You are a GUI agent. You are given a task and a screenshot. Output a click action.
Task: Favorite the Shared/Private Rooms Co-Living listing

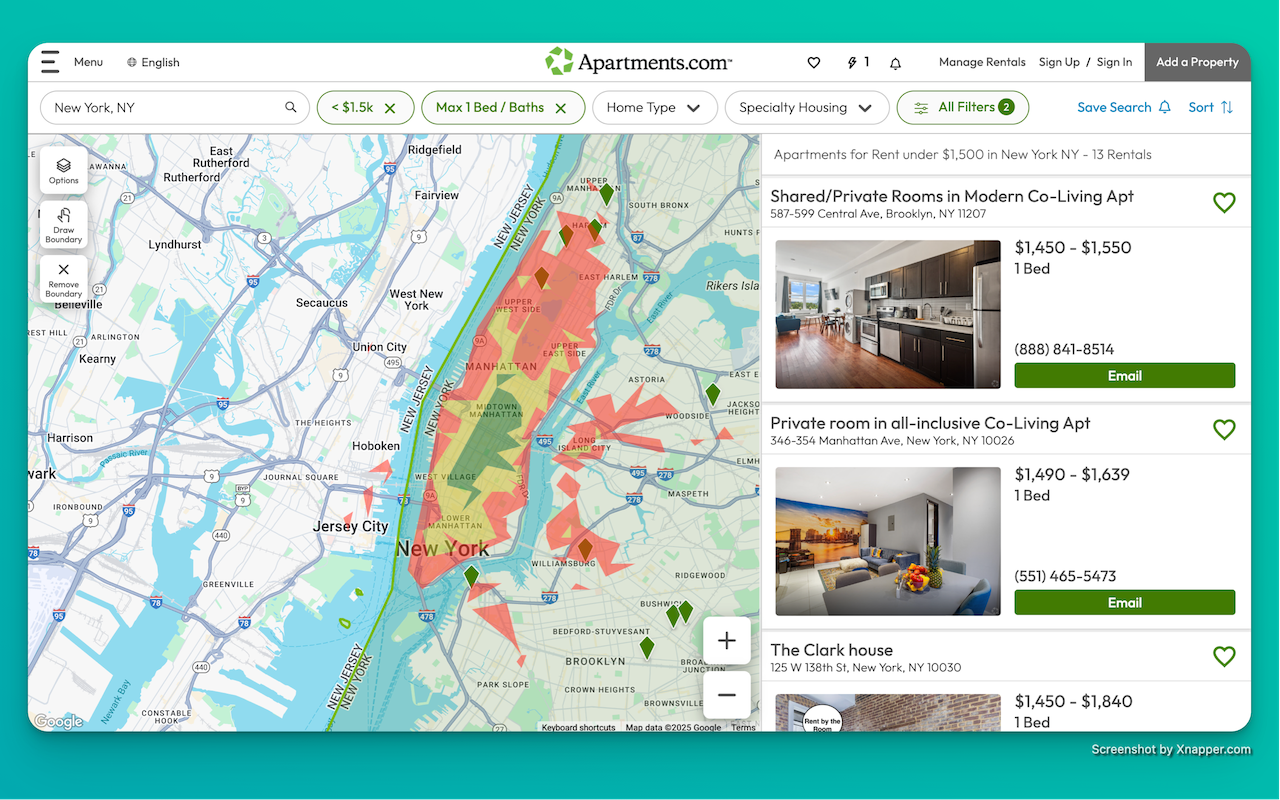1224,202
